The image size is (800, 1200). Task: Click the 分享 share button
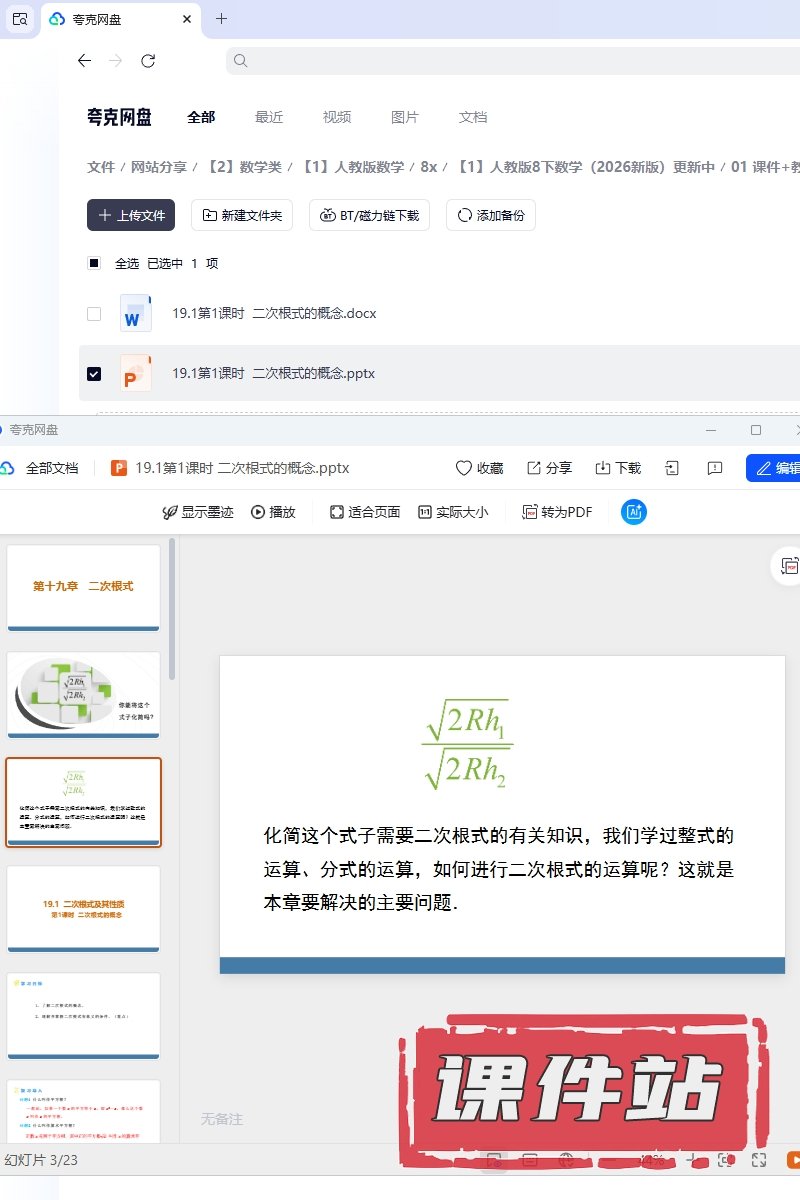pyautogui.click(x=549, y=468)
